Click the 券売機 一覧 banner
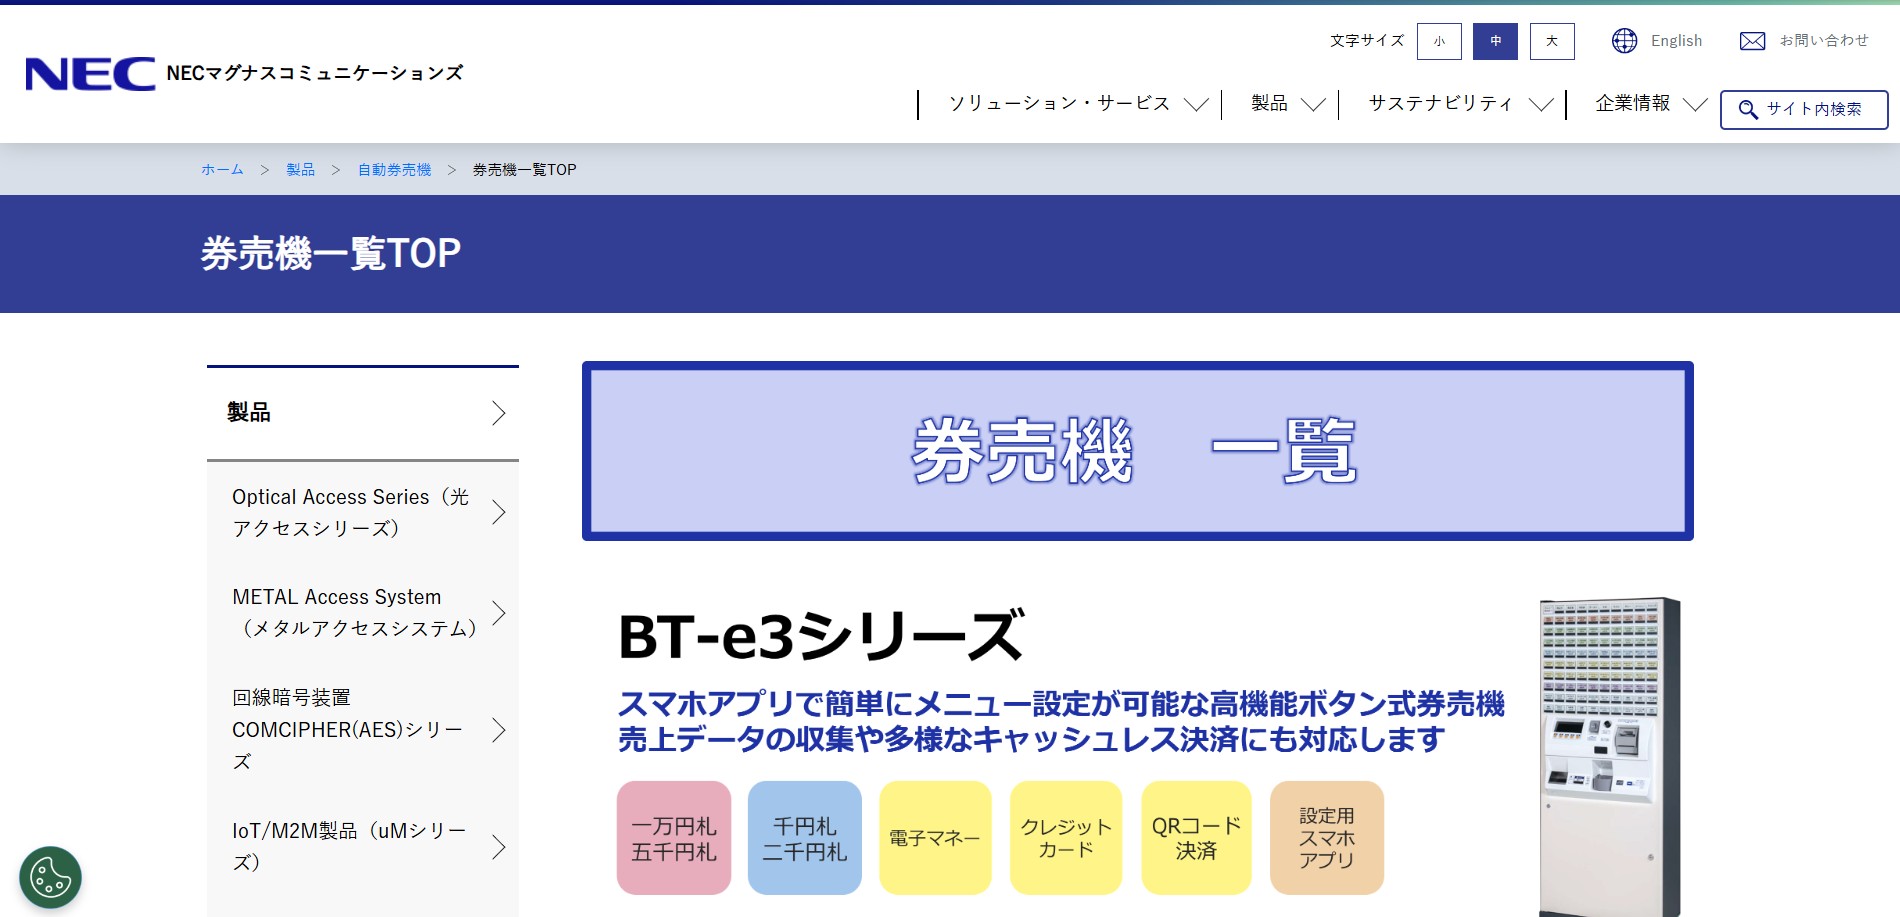The height and width of the screenshot is (917, 1900). pos(1138,451)
